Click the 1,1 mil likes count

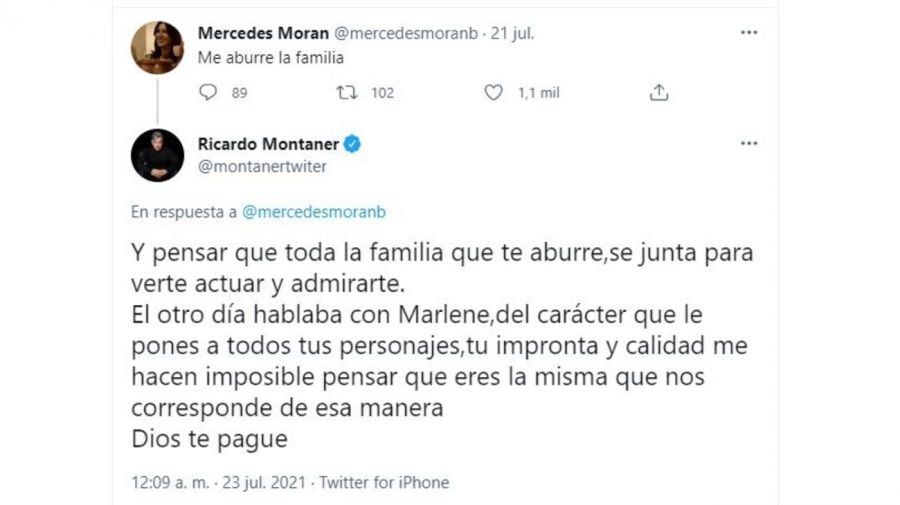(539, 93)
